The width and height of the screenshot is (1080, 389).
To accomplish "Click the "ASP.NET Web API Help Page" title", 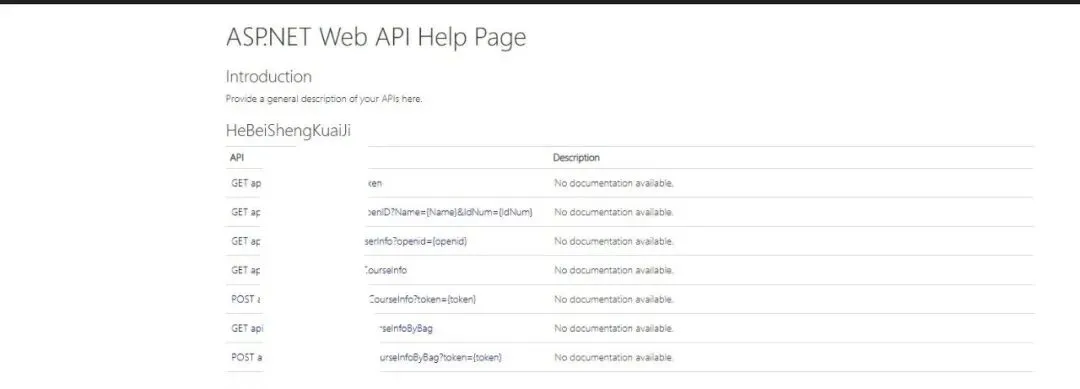I will pyautogui.click(x=376, y=37).
